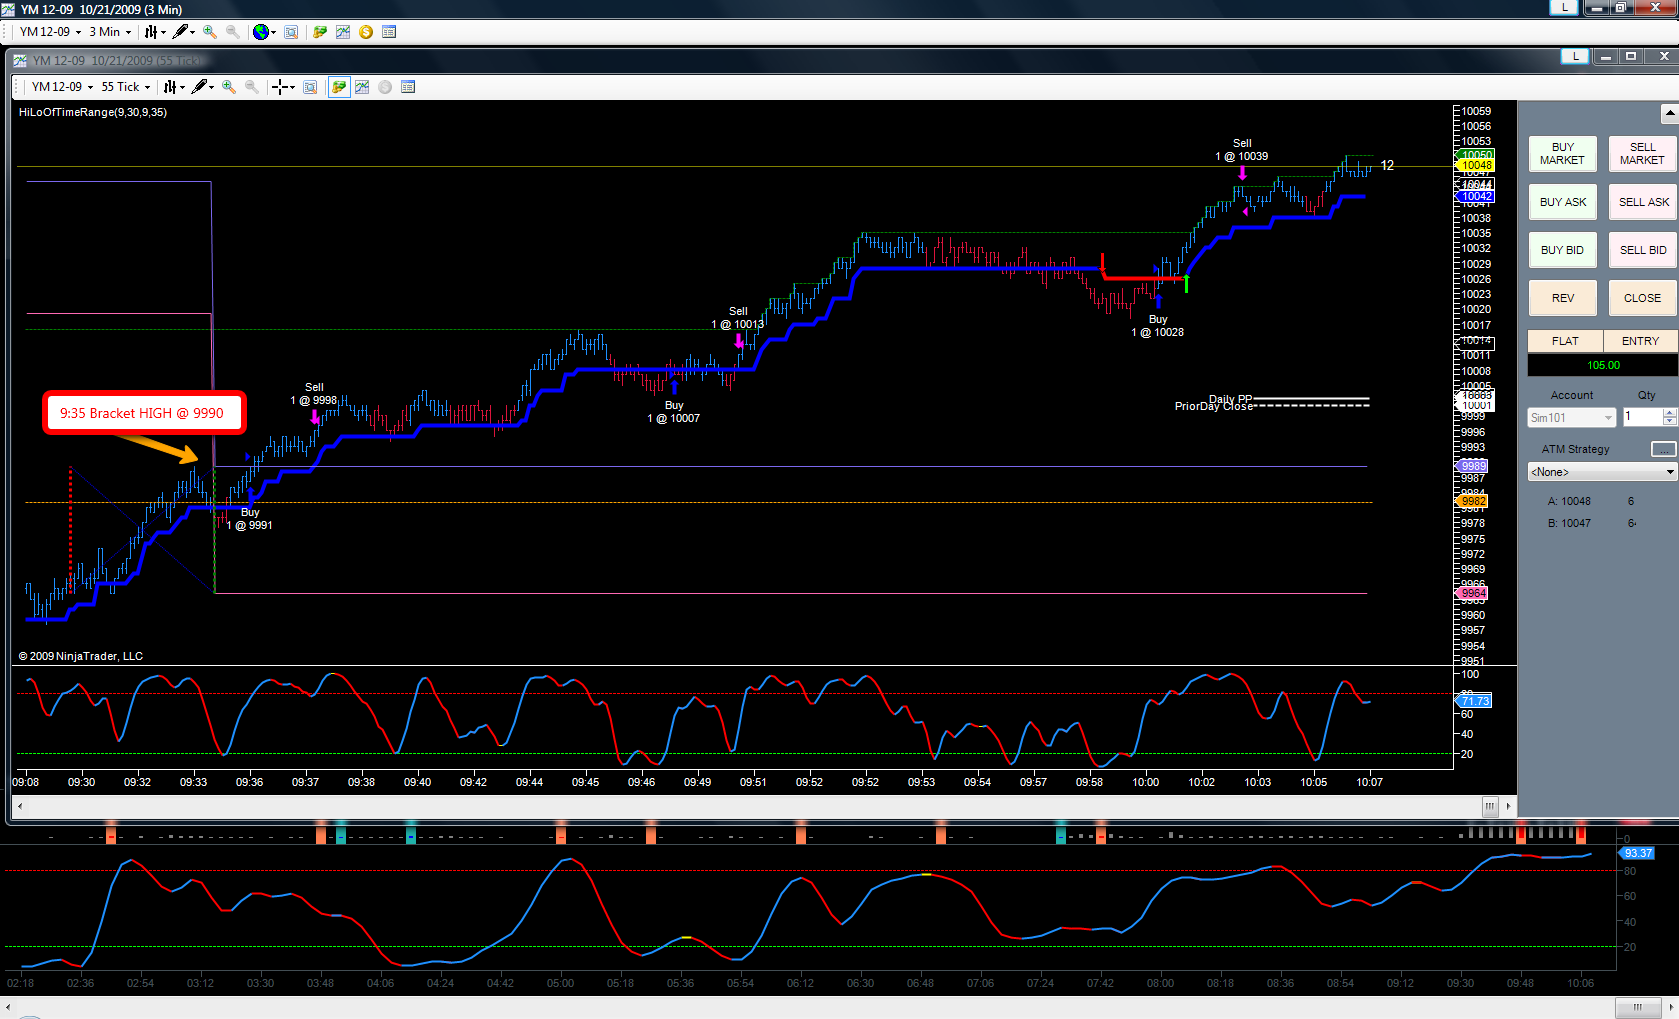Click the greyed strategies icon in 55 Tick toolbar
The image size is (1679, 1019).
click(x=385, y=87)
